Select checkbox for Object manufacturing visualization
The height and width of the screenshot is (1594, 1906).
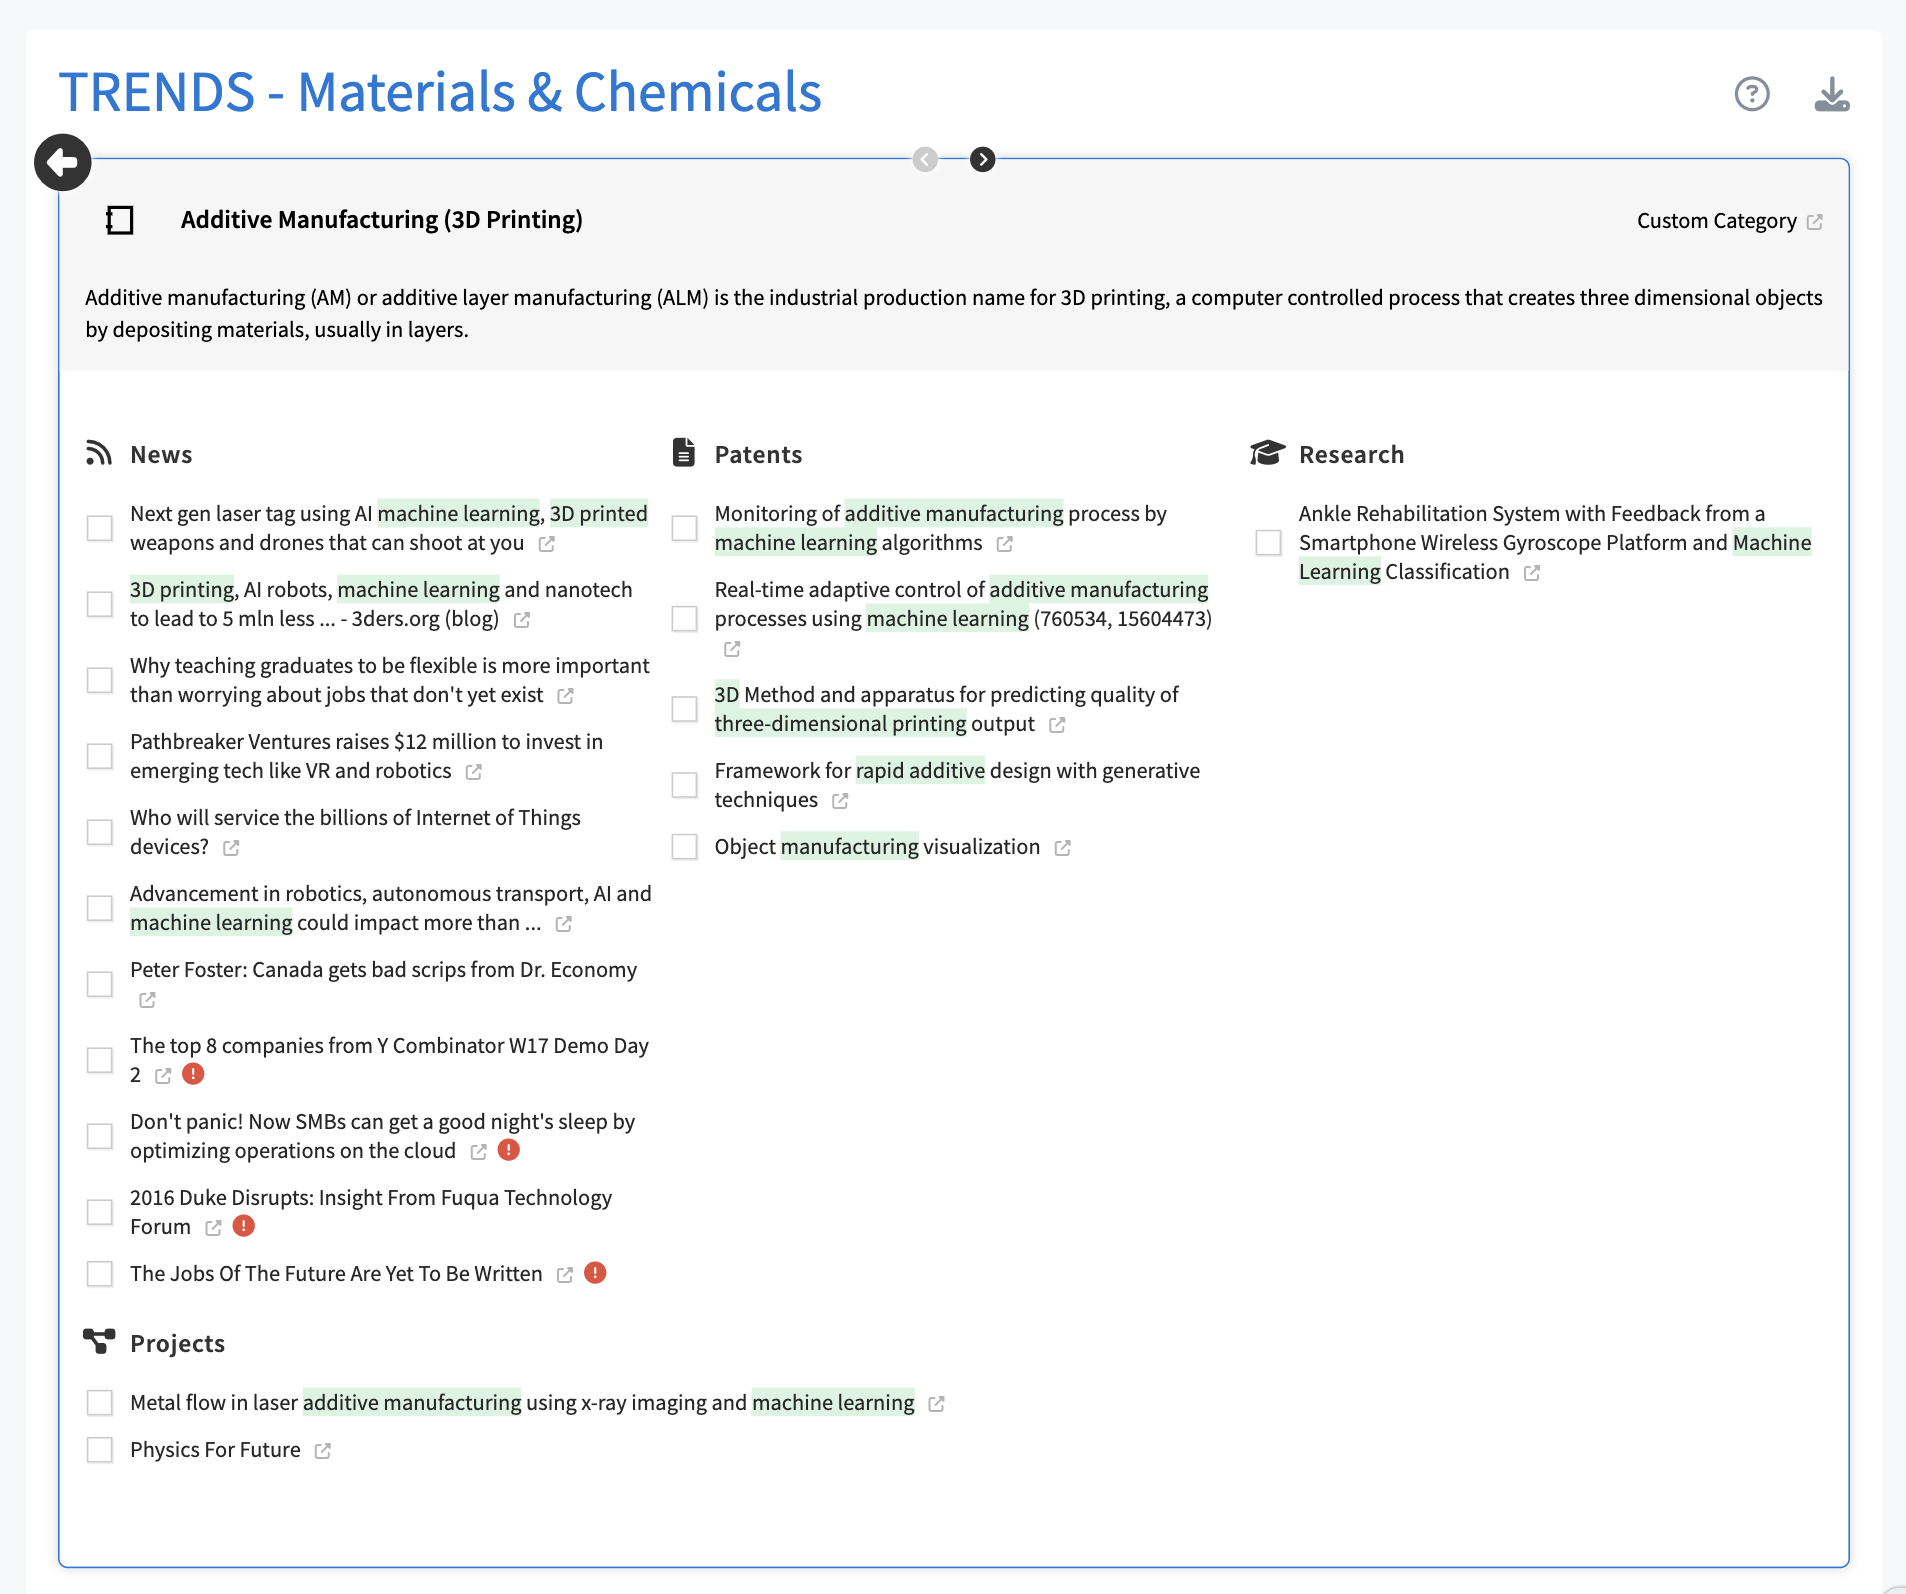685,847
